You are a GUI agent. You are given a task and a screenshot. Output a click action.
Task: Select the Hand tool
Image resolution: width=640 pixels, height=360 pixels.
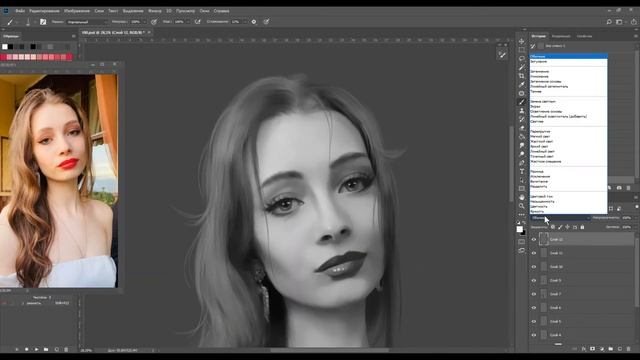click(522, 197)
